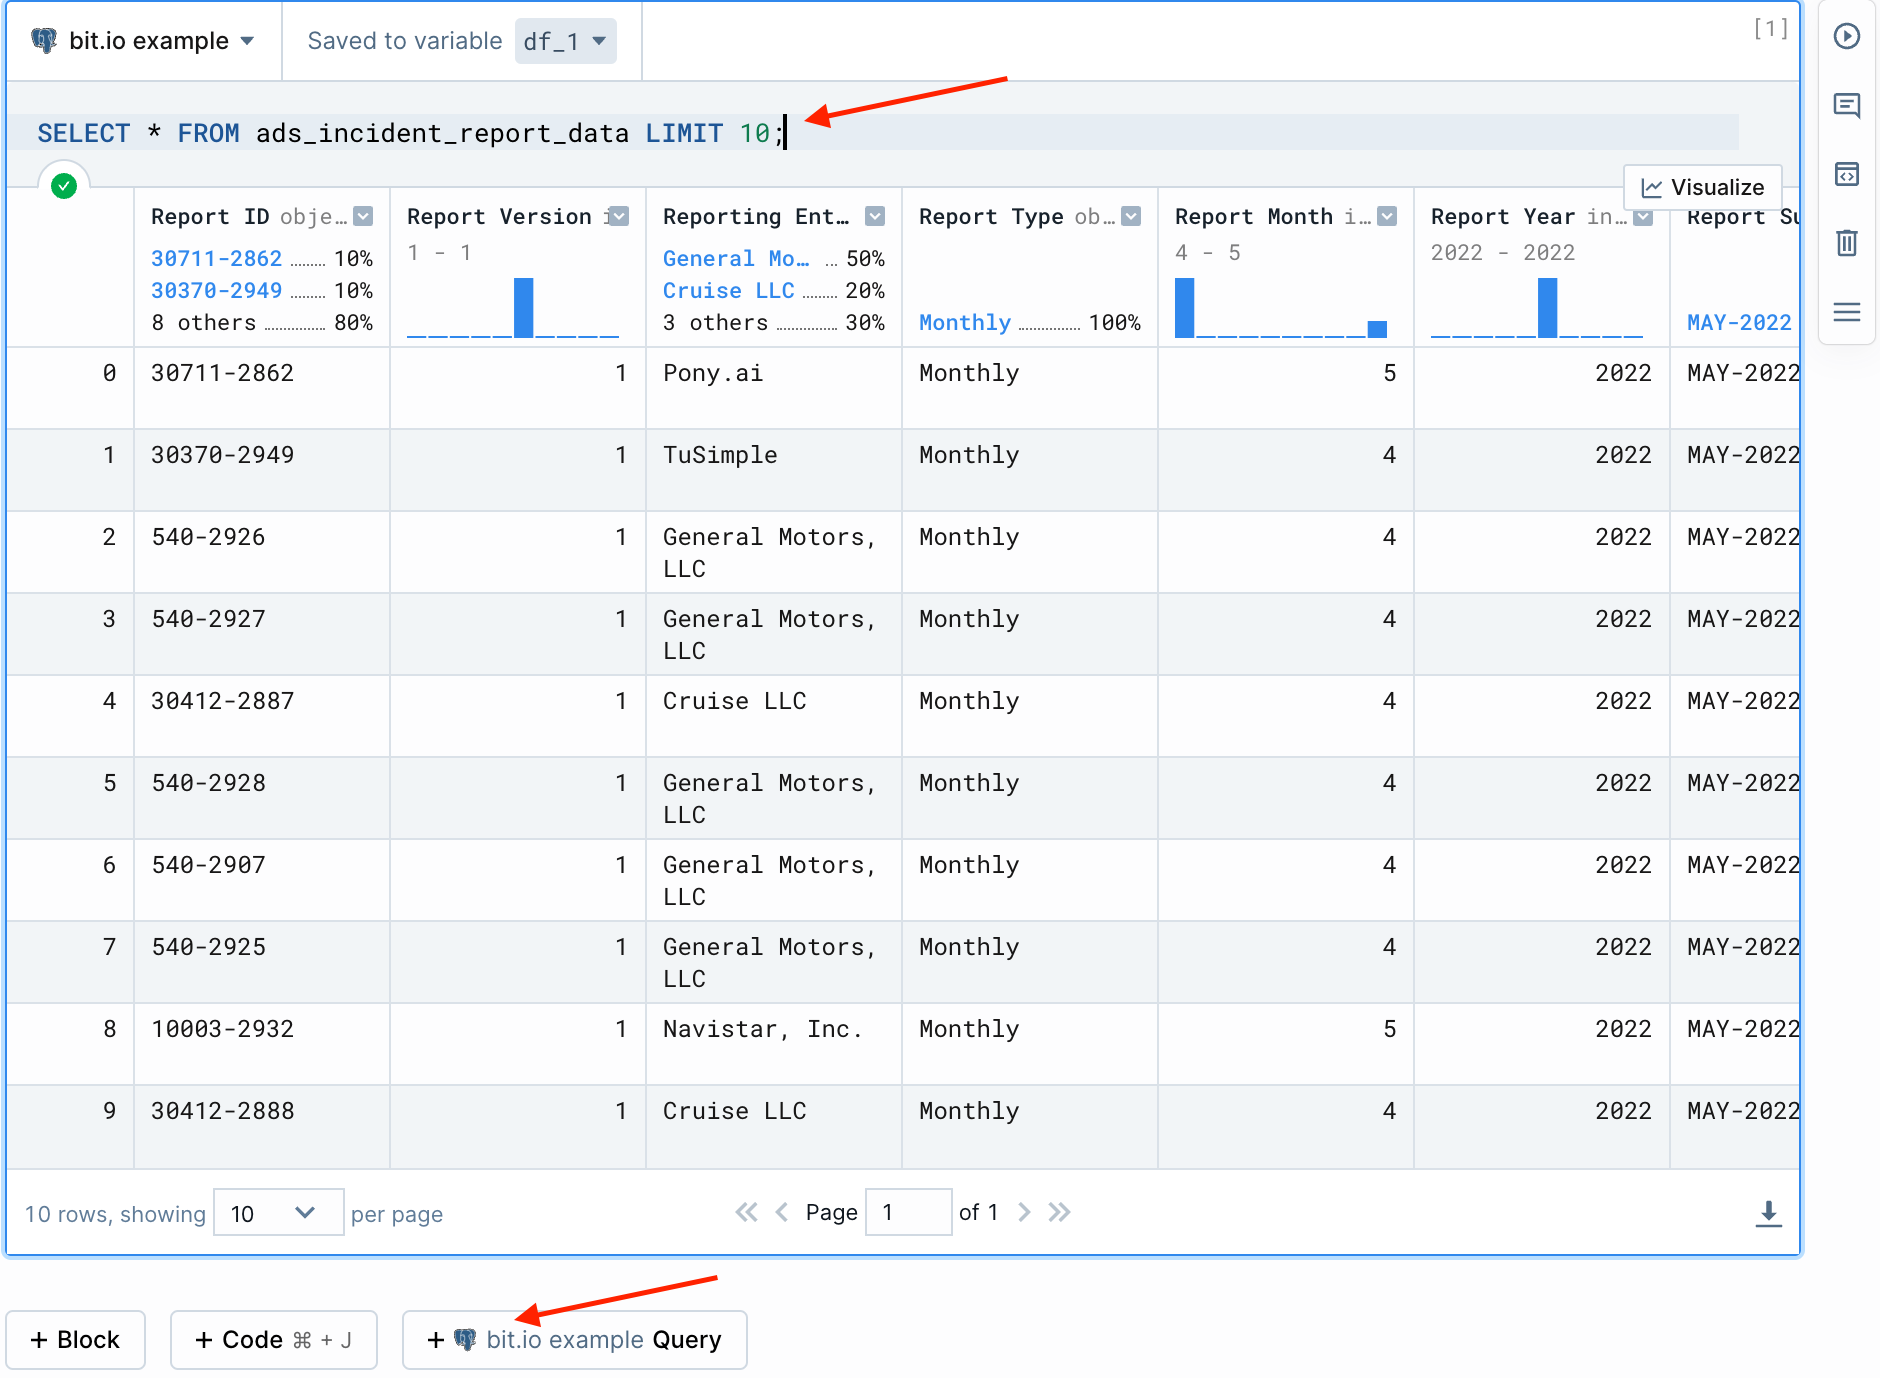Click the 10 rows, showing label
Image resolution: width=1880 pixels, height=1378 pixels.
tap(115, 1214)
